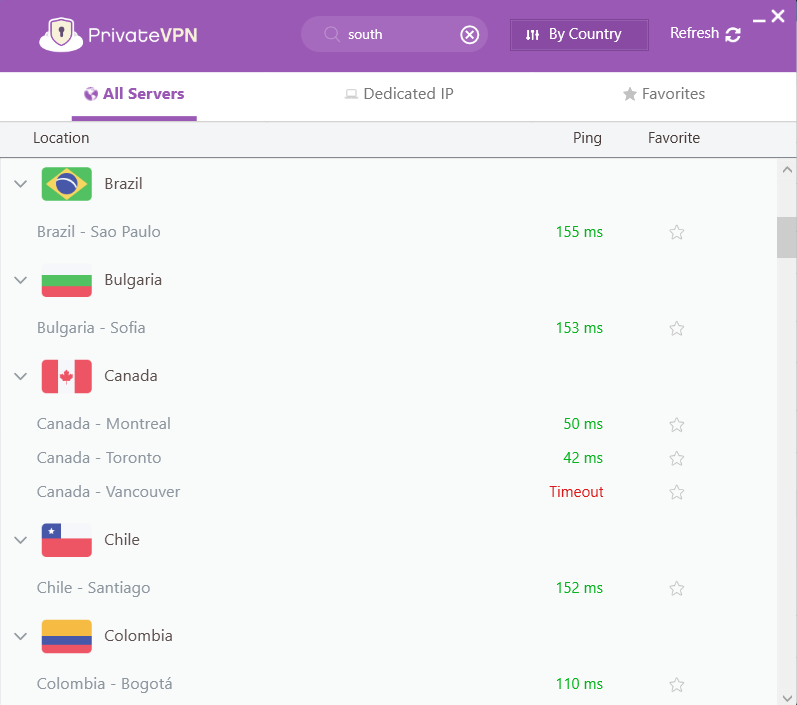The height and width of the screenshot is (705, 797).
Task: Collapse the Canada country group
Action: point(20,376)
